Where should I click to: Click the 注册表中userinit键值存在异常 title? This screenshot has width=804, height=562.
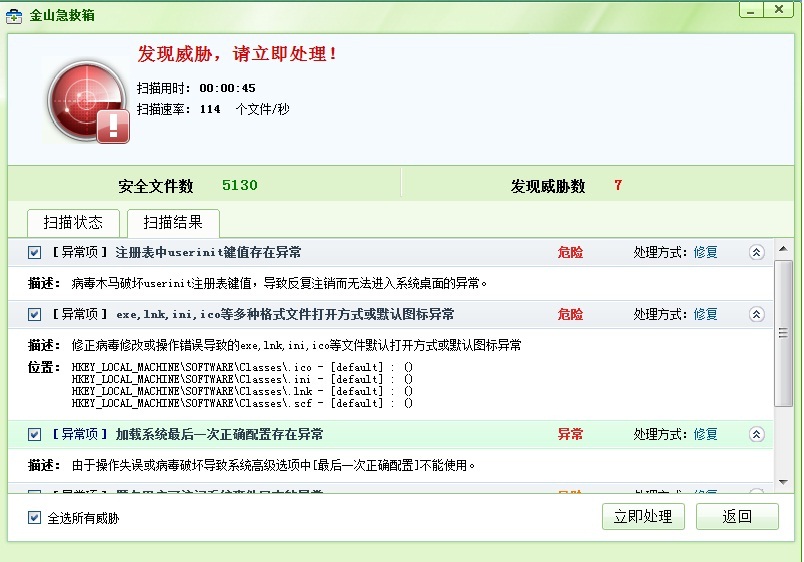pyautogui.click(x=208, y=252)
